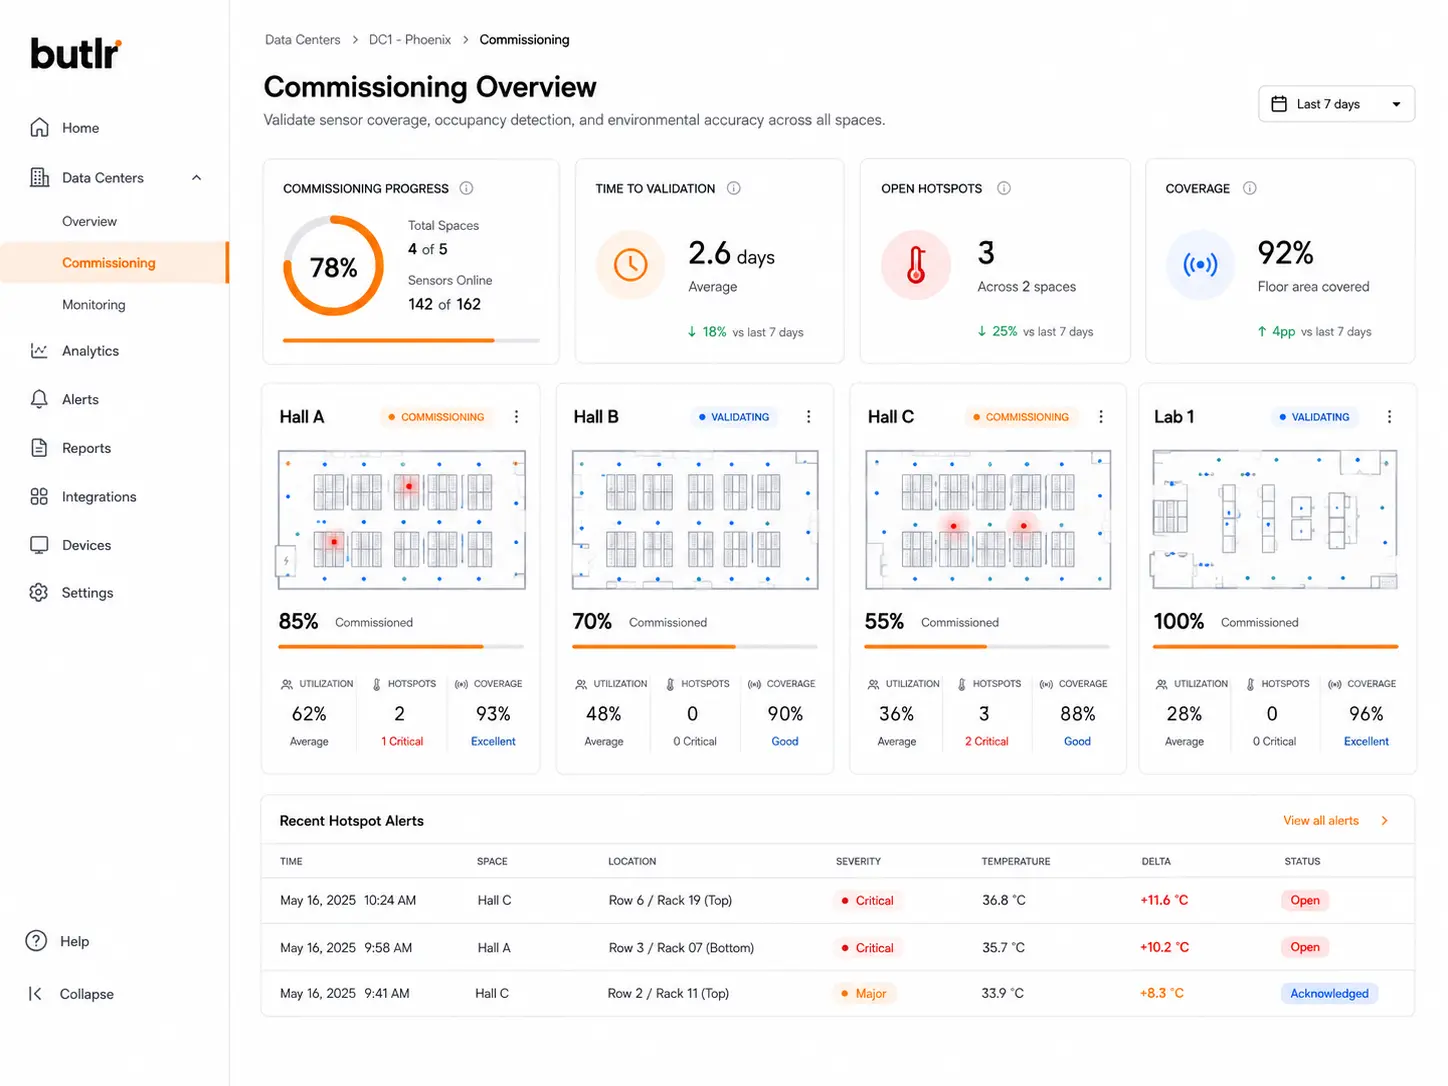
Task: Click the TEMPERATURE column header
Action: [1016, 861]
